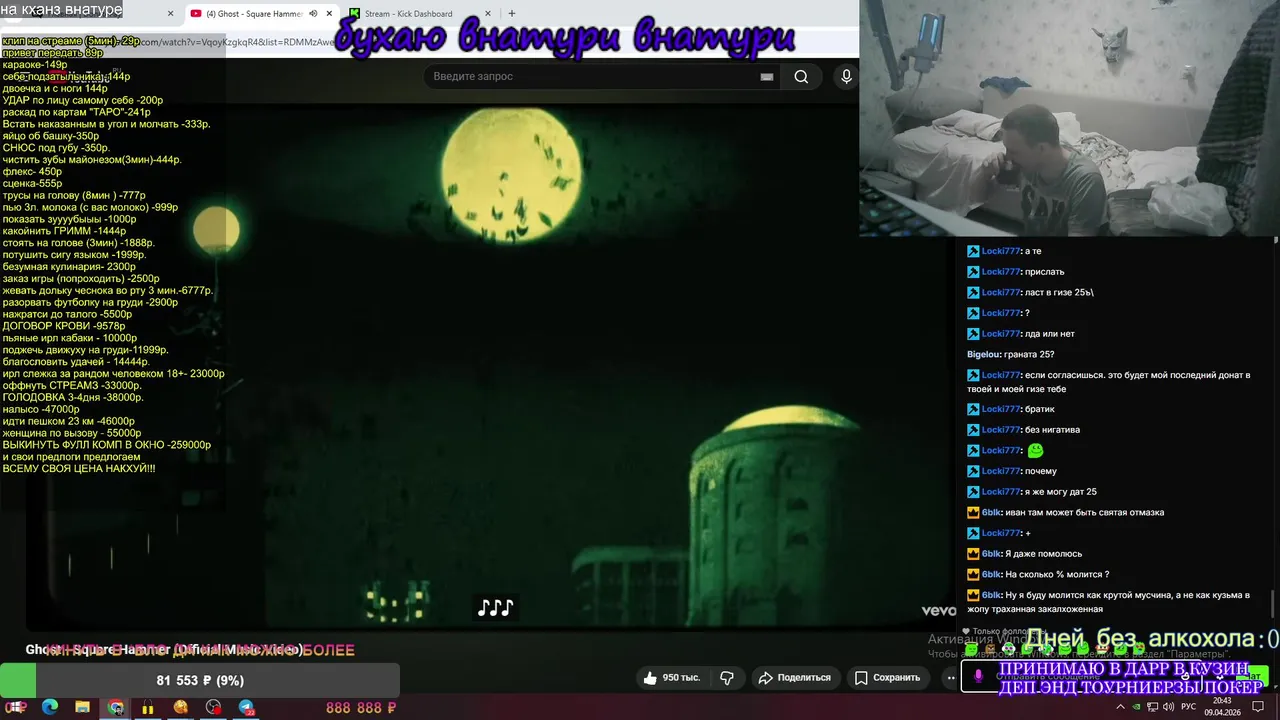Click the list line 'караоке-149р'
The width and height of the screenshot is (1280, 720).
pyautogui.click(x=35, y=64)
